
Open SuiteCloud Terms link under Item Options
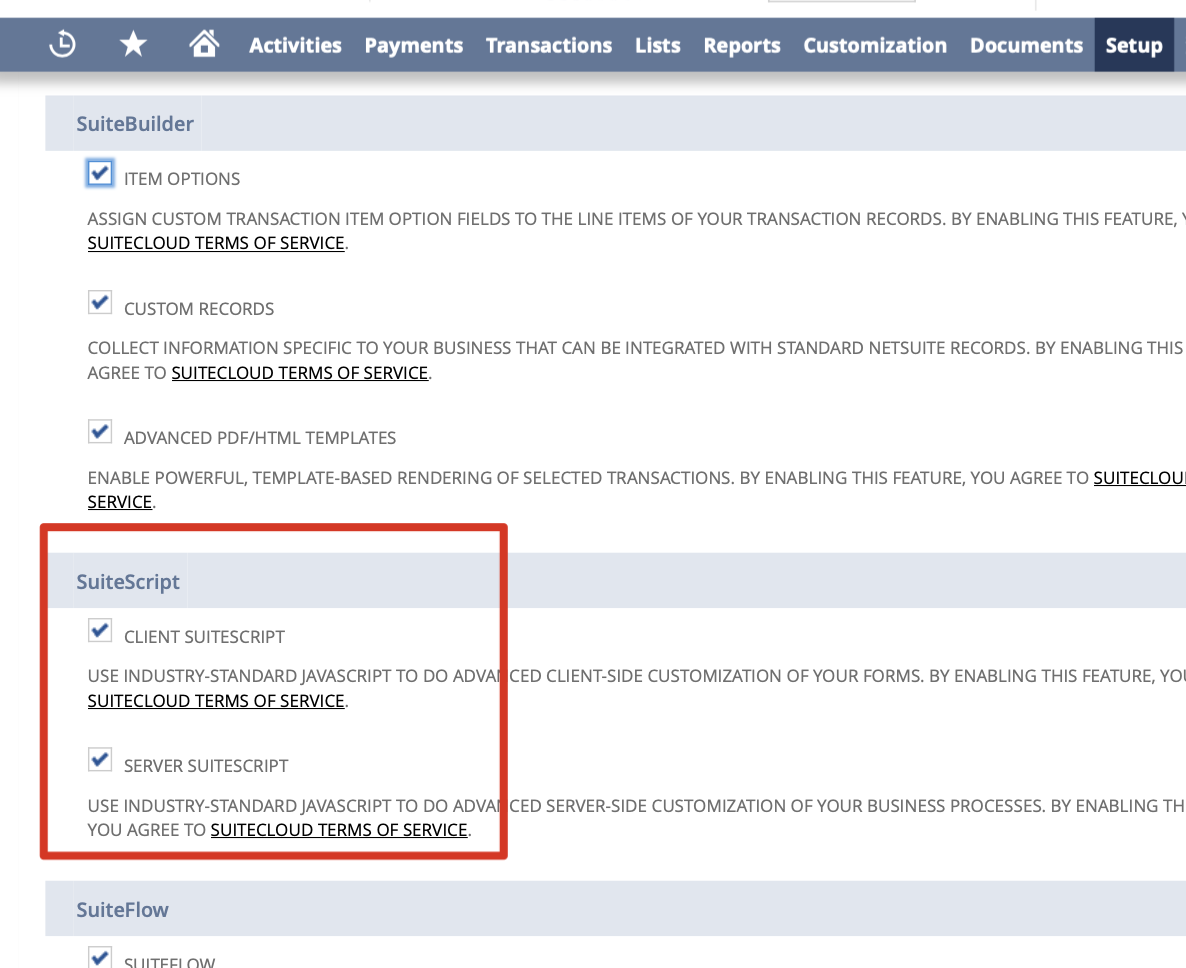coord(216,244)
